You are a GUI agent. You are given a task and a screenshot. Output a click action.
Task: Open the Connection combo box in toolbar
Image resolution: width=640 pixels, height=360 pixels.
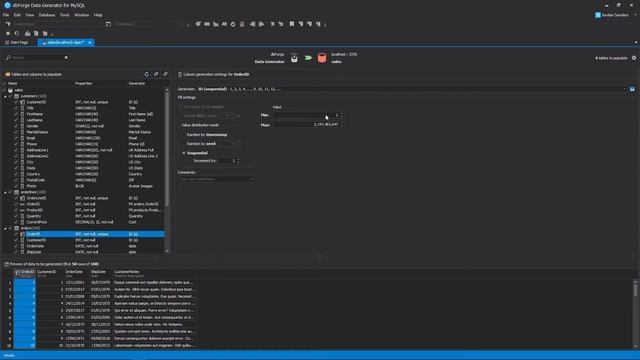pos(57,24)
